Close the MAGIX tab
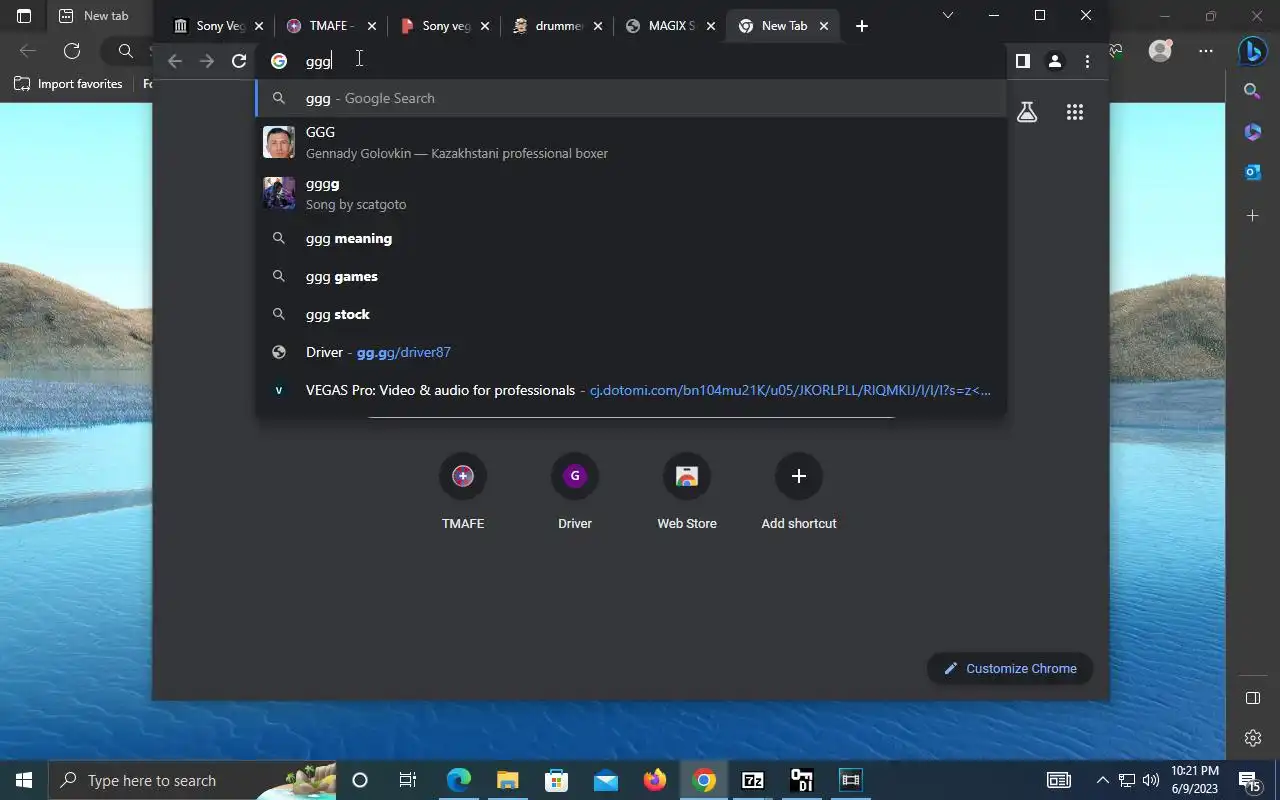This screenshot has height=800, width=1280. tap(711, 26)
